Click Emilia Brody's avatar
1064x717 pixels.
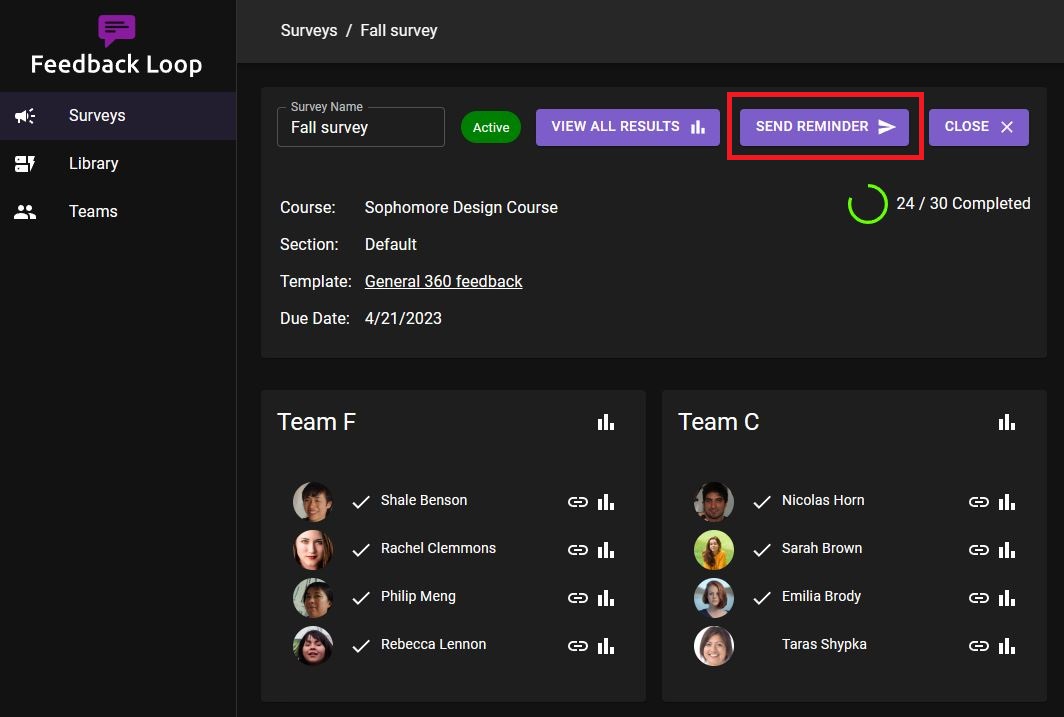714,598
